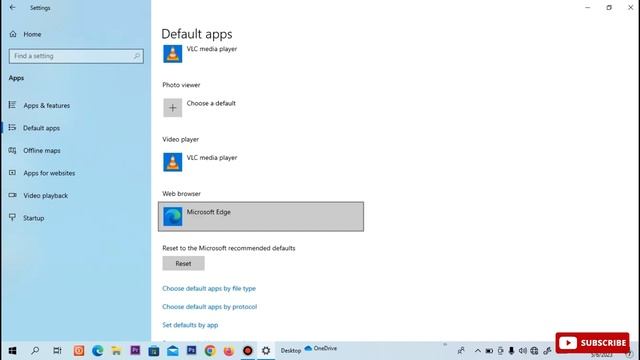
Task: Choose a default Photo viewer plus icon
Action: click(x=173, y=108)
